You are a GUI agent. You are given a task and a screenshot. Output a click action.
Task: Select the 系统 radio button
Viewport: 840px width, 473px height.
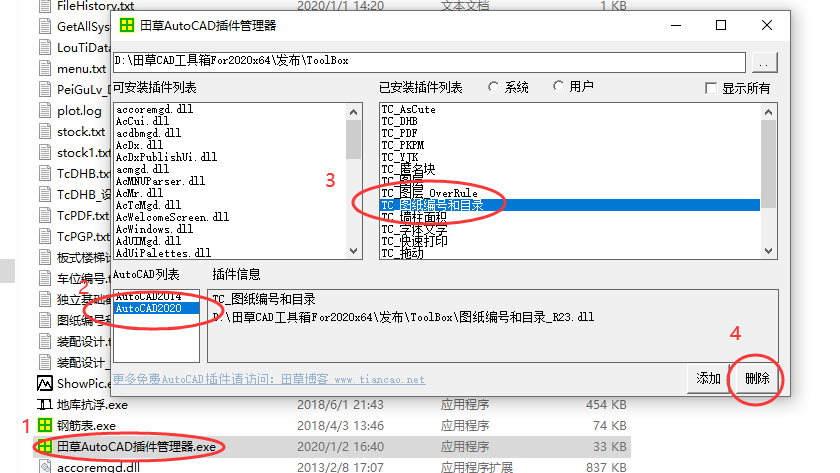pyautogui.click(x=493, y=87)
